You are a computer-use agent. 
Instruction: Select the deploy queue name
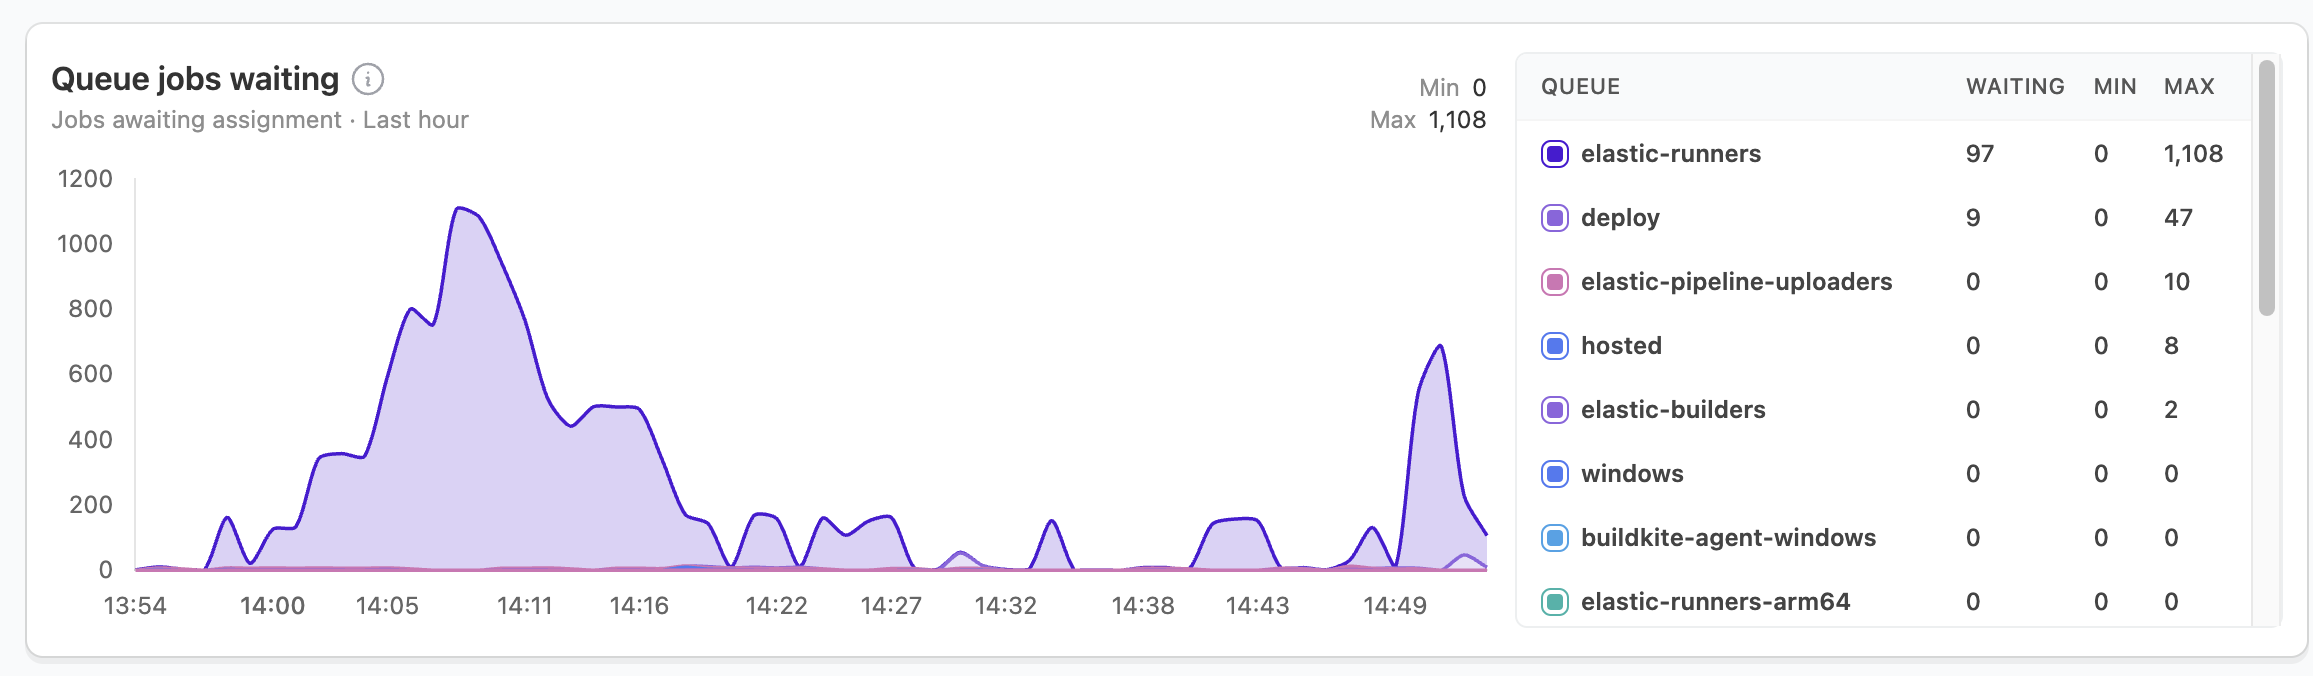(1620, 218)
